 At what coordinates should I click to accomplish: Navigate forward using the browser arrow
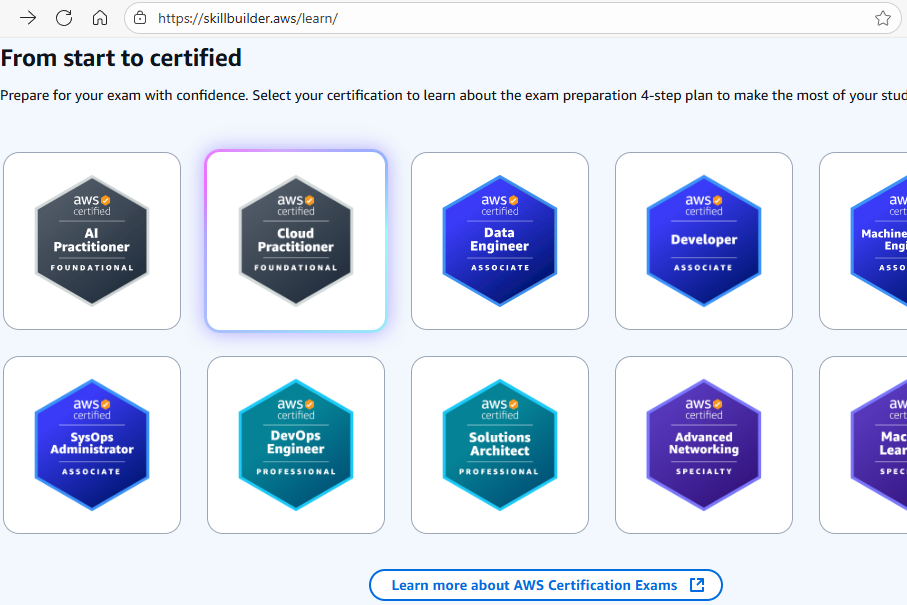click(28, 18)
